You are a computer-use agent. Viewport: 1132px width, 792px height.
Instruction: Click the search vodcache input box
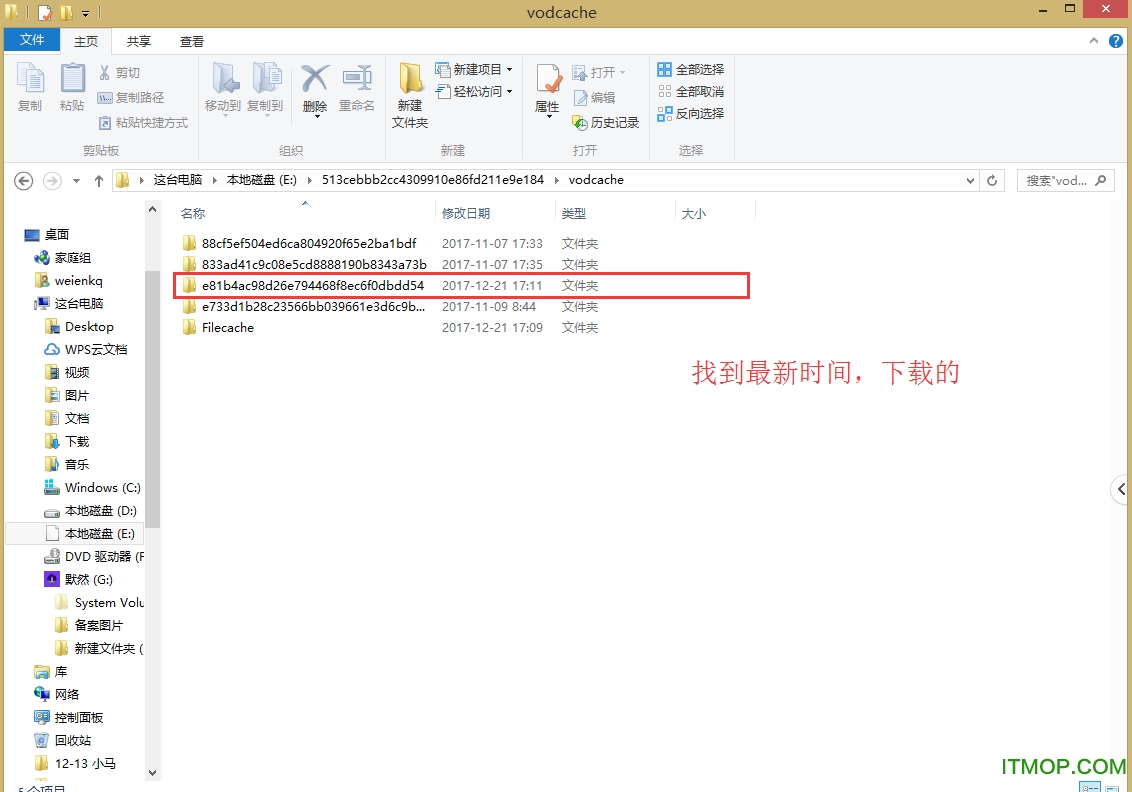click(x=1065, y=180)
